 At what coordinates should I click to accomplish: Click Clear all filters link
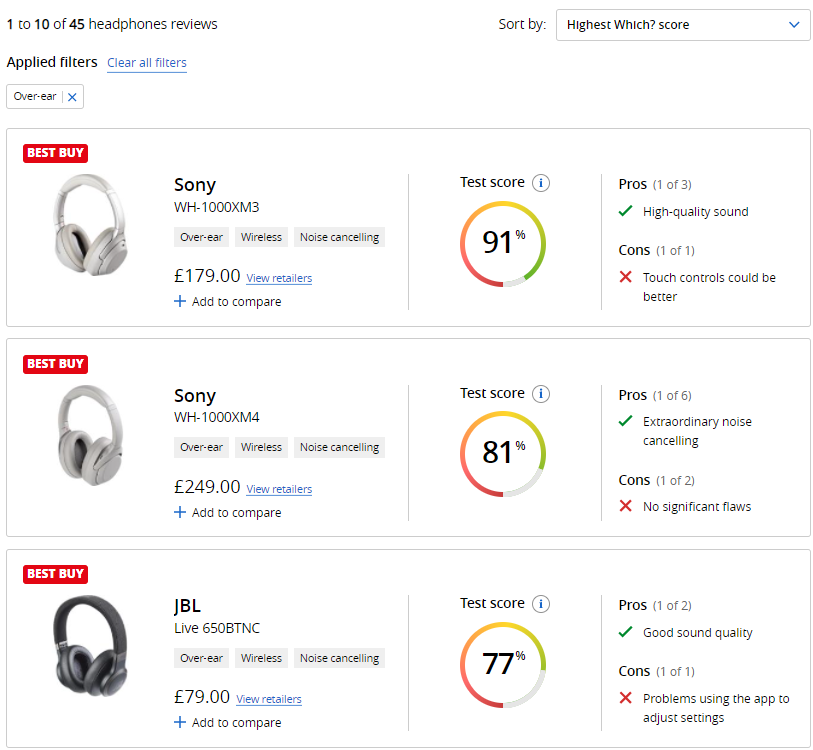click(147, 63)
